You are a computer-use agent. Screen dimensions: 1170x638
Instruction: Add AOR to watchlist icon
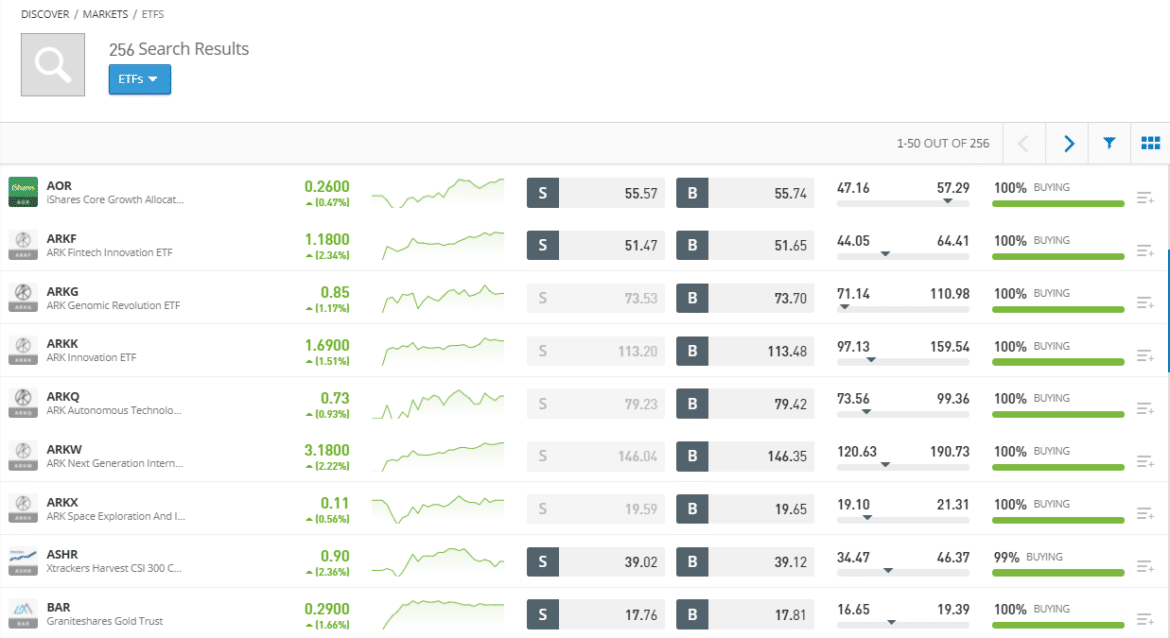click(x=1145, y=198)
